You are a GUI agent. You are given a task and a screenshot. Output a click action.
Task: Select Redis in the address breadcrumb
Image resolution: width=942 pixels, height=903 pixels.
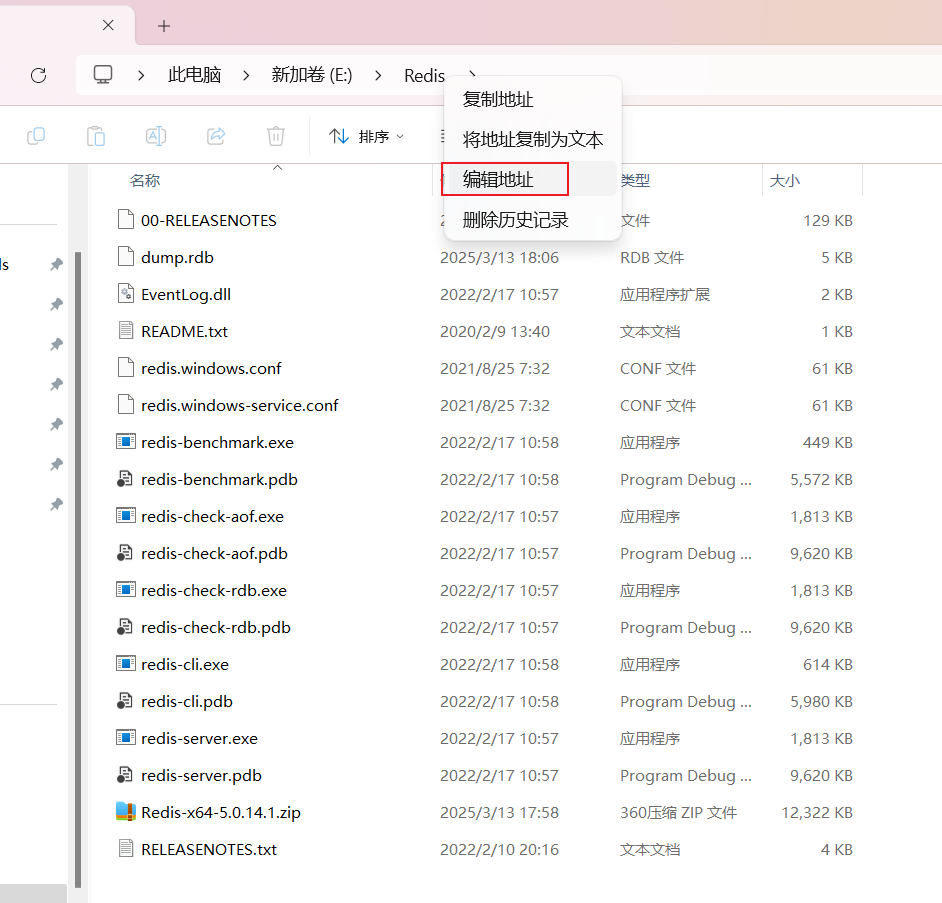[424, 76]
